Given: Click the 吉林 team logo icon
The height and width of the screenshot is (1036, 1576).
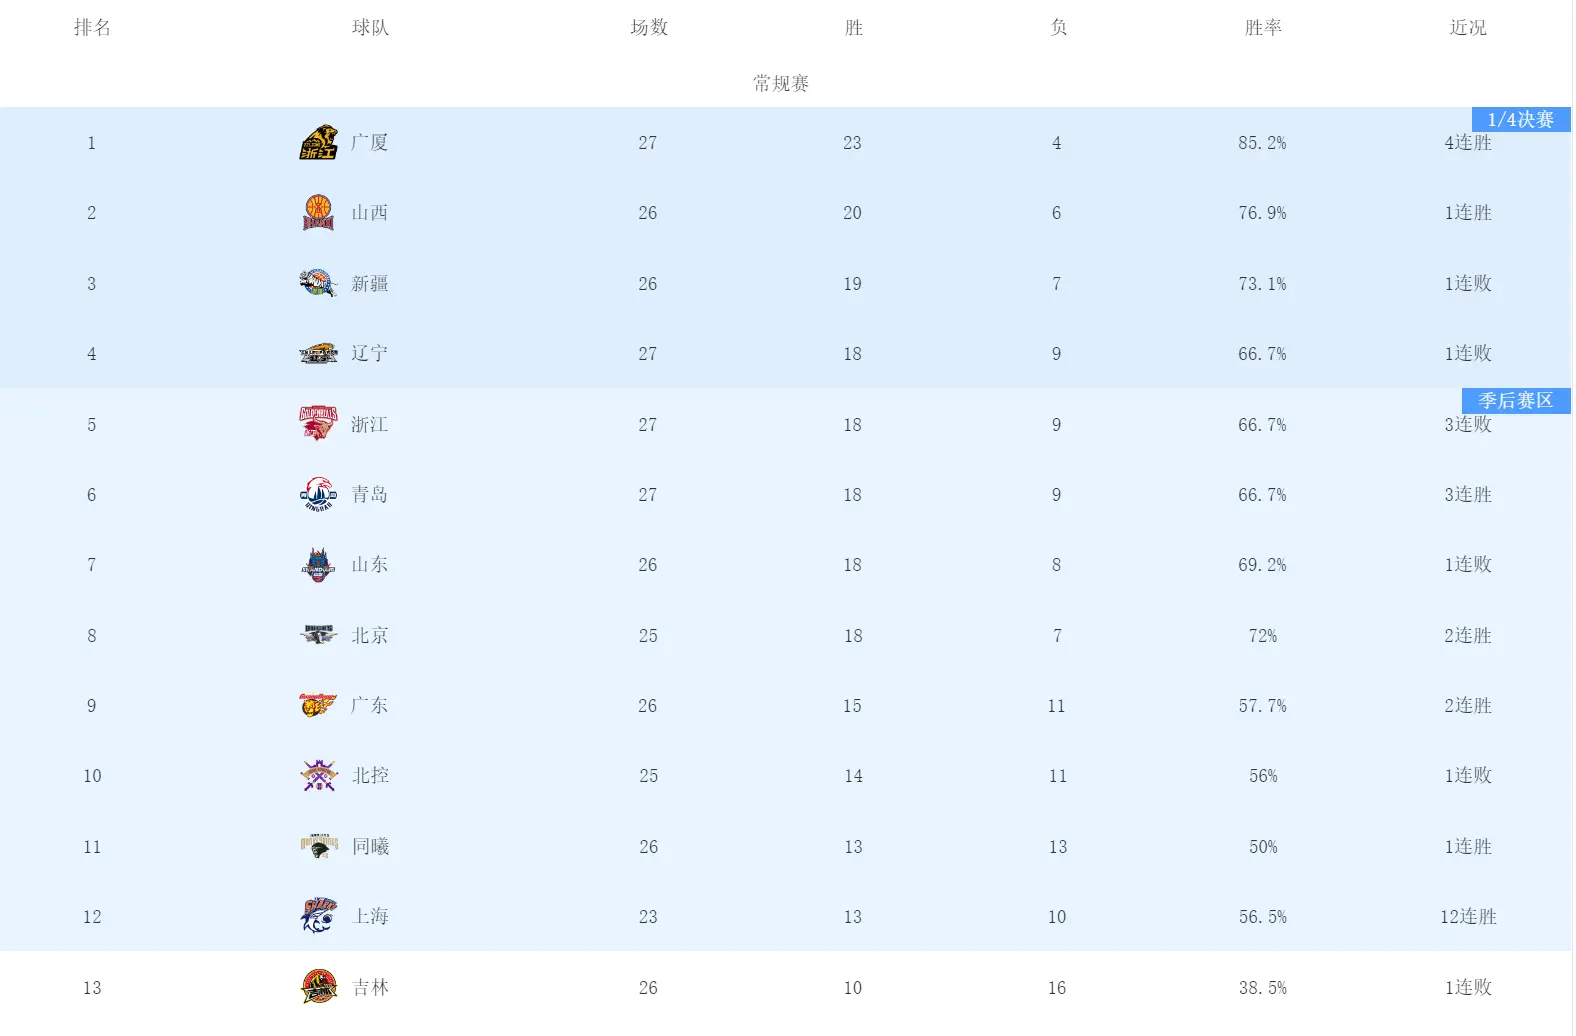Looking at the screenshot, I should tap(318, 987).
